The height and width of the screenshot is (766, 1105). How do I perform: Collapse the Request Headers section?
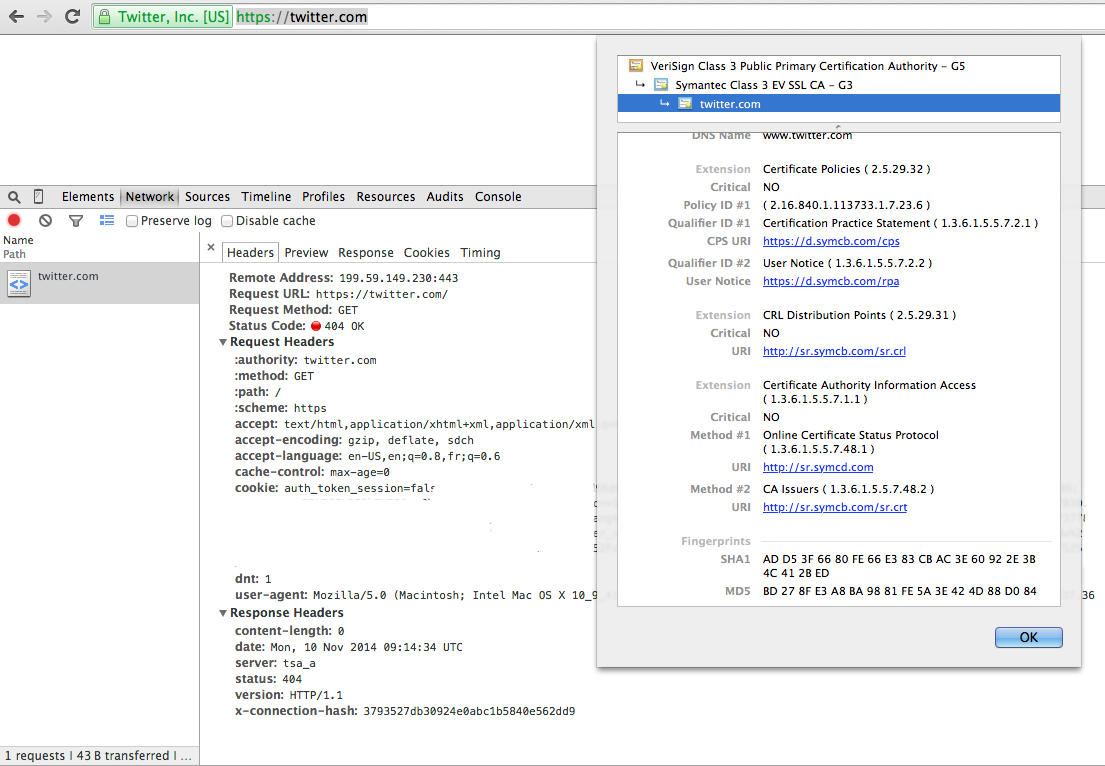223,342
